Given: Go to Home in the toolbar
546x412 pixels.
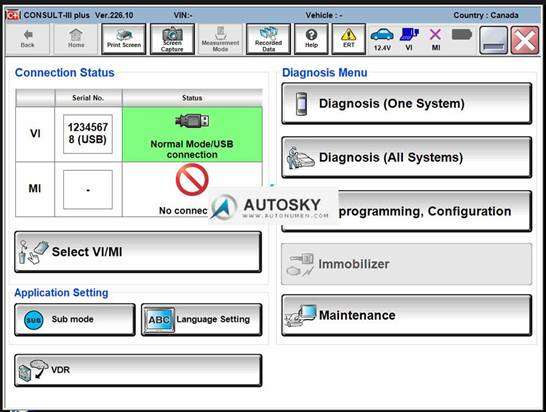Looking at the screenshot, I should [76, 39].
